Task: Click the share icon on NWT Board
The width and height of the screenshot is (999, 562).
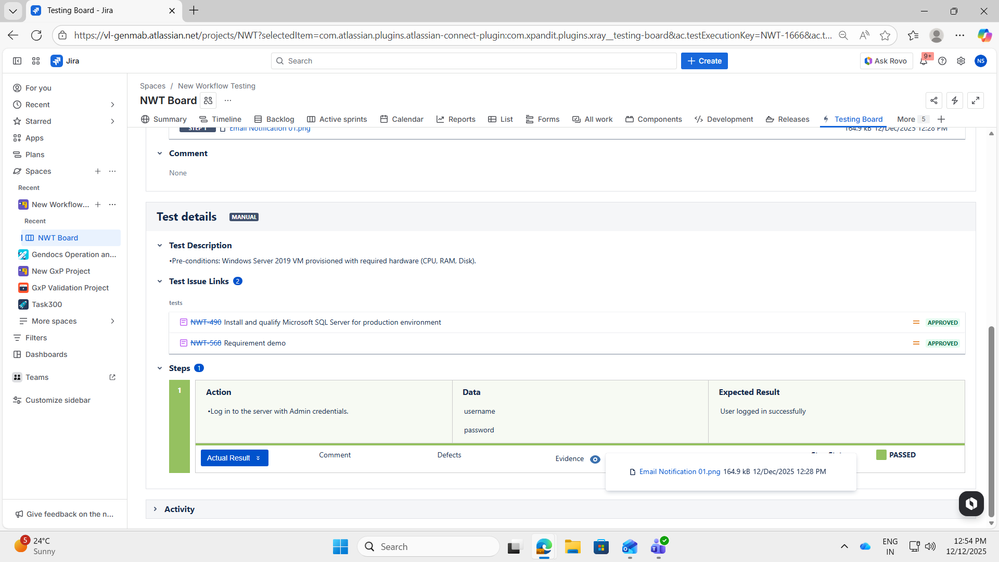Action: coord(933,100)
